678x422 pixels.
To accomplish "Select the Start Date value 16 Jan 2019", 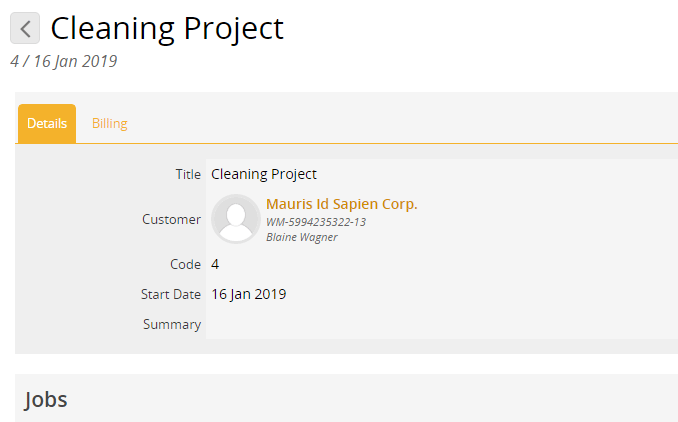I will [x=249, y=294].
